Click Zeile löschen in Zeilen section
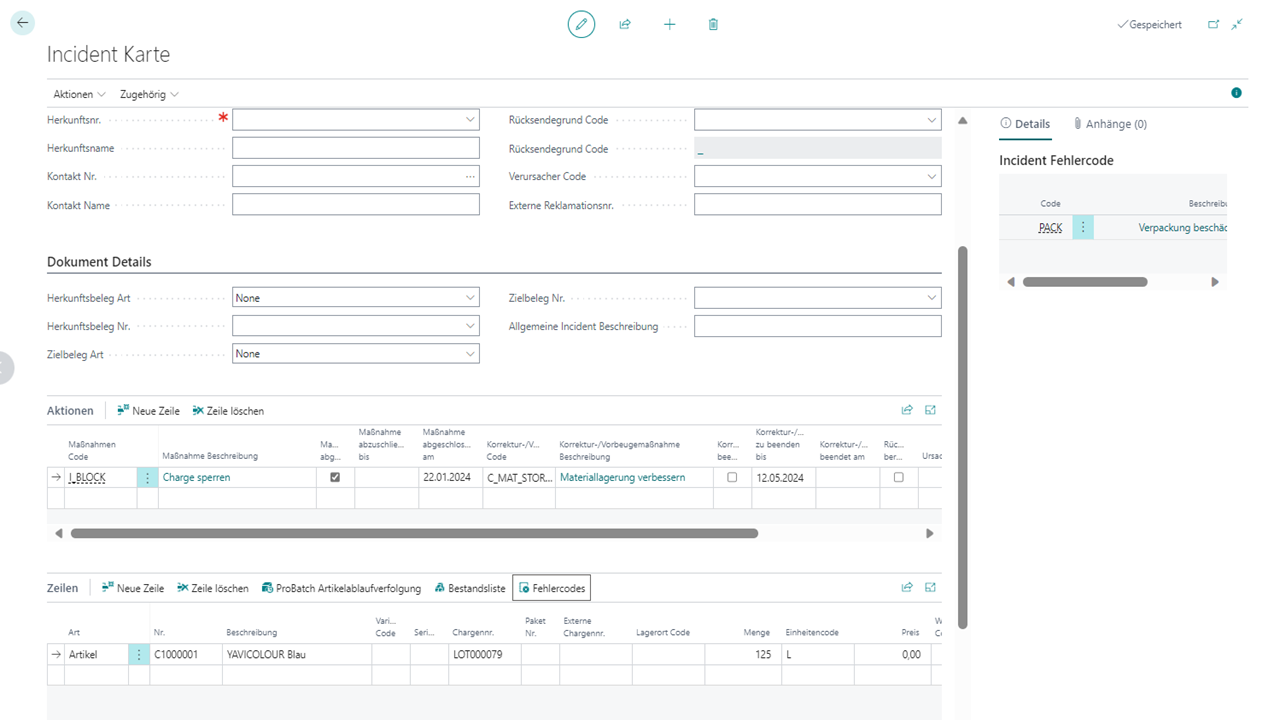Image resolution: width=1280 pixels, height=720 pixels. (x=212, y=588)
